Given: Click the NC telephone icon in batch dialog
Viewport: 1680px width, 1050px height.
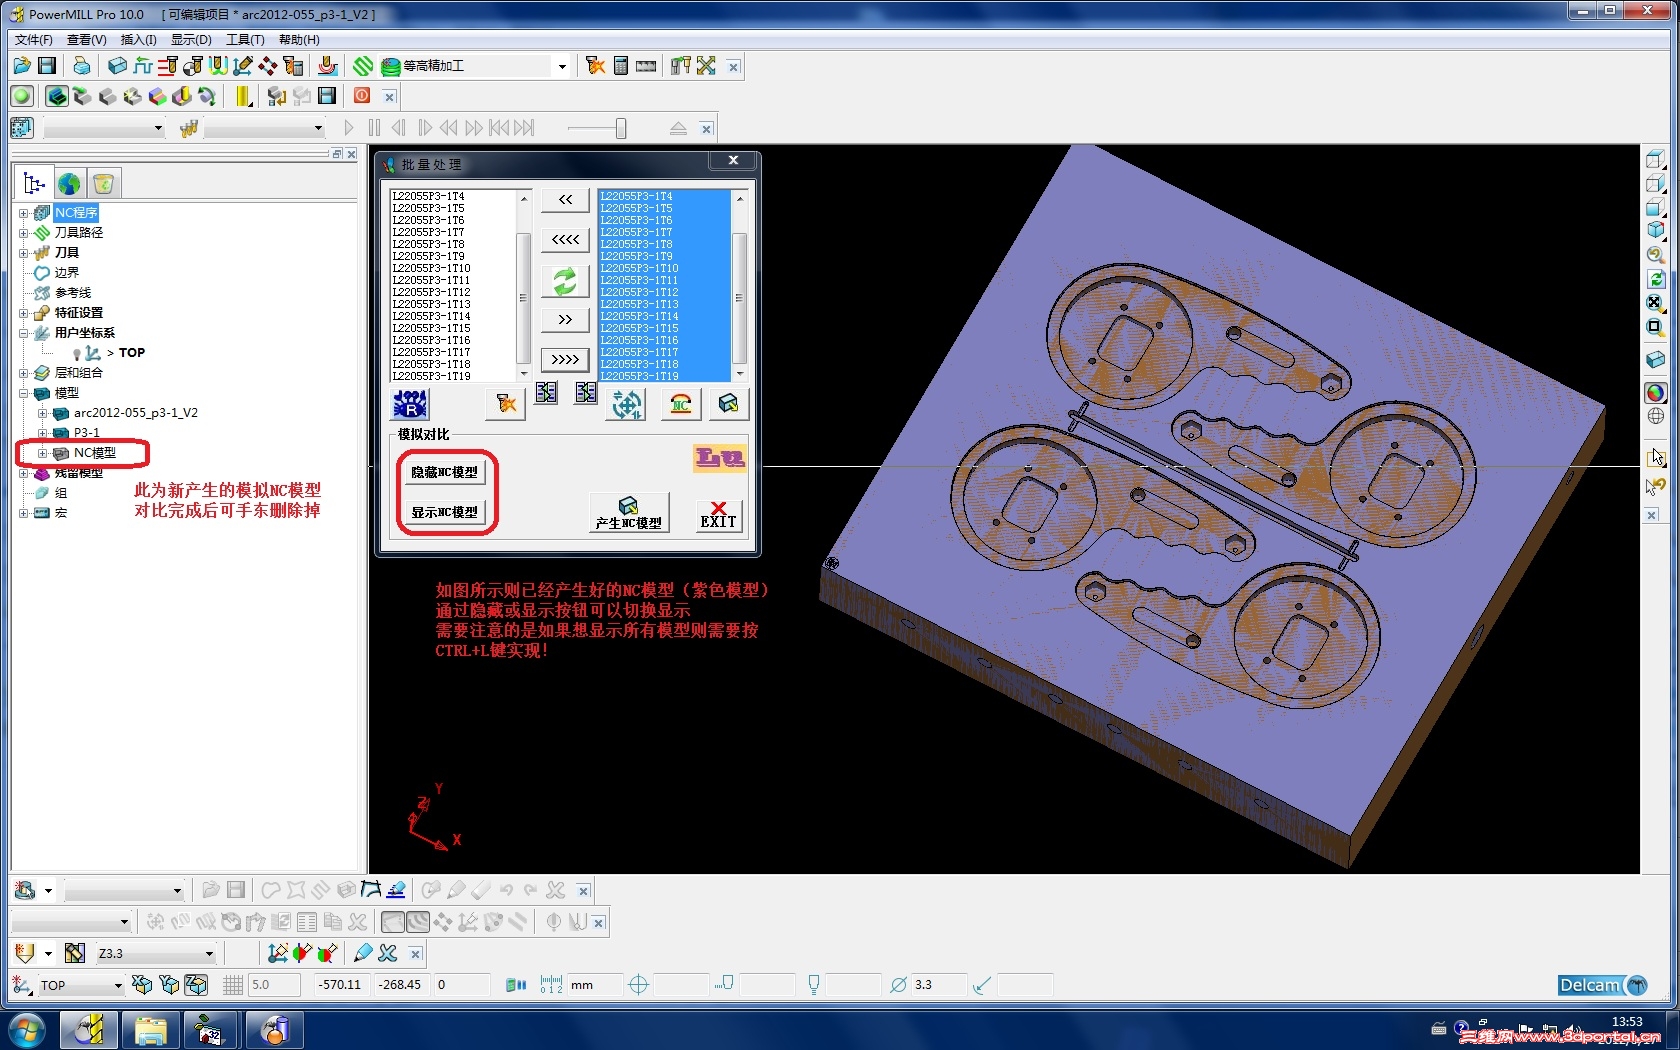Looking at the screenshot, I should click(x=681, y=404).
